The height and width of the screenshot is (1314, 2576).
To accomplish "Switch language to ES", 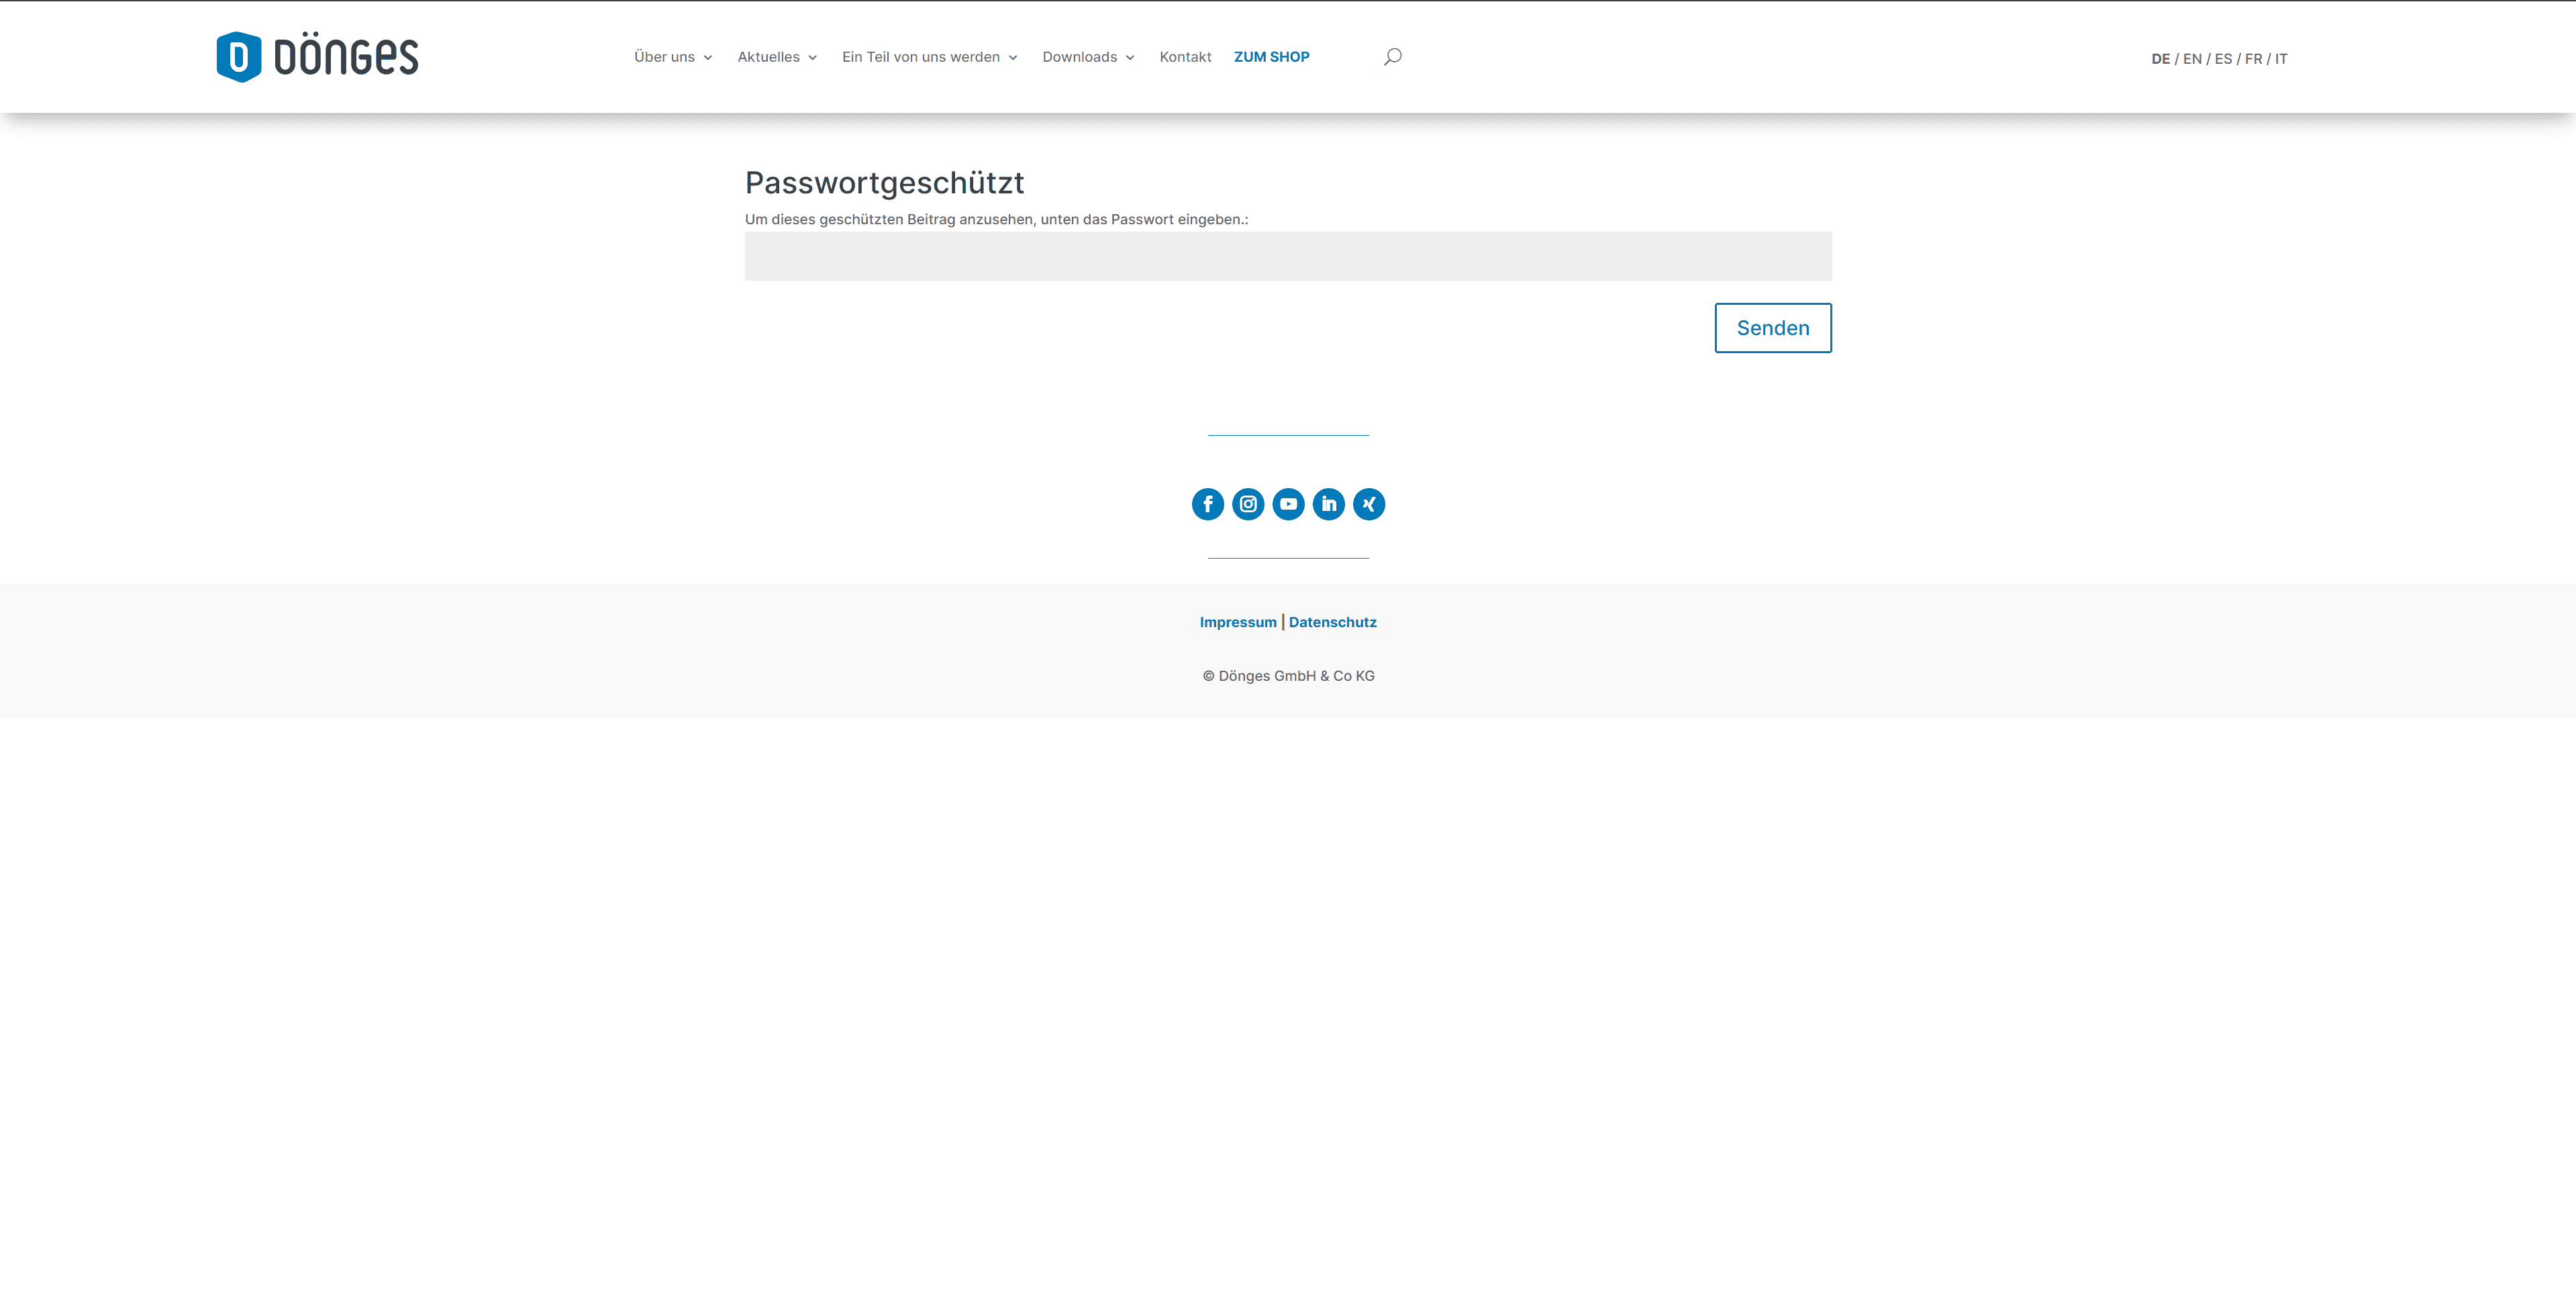I will pos(2223,59).
